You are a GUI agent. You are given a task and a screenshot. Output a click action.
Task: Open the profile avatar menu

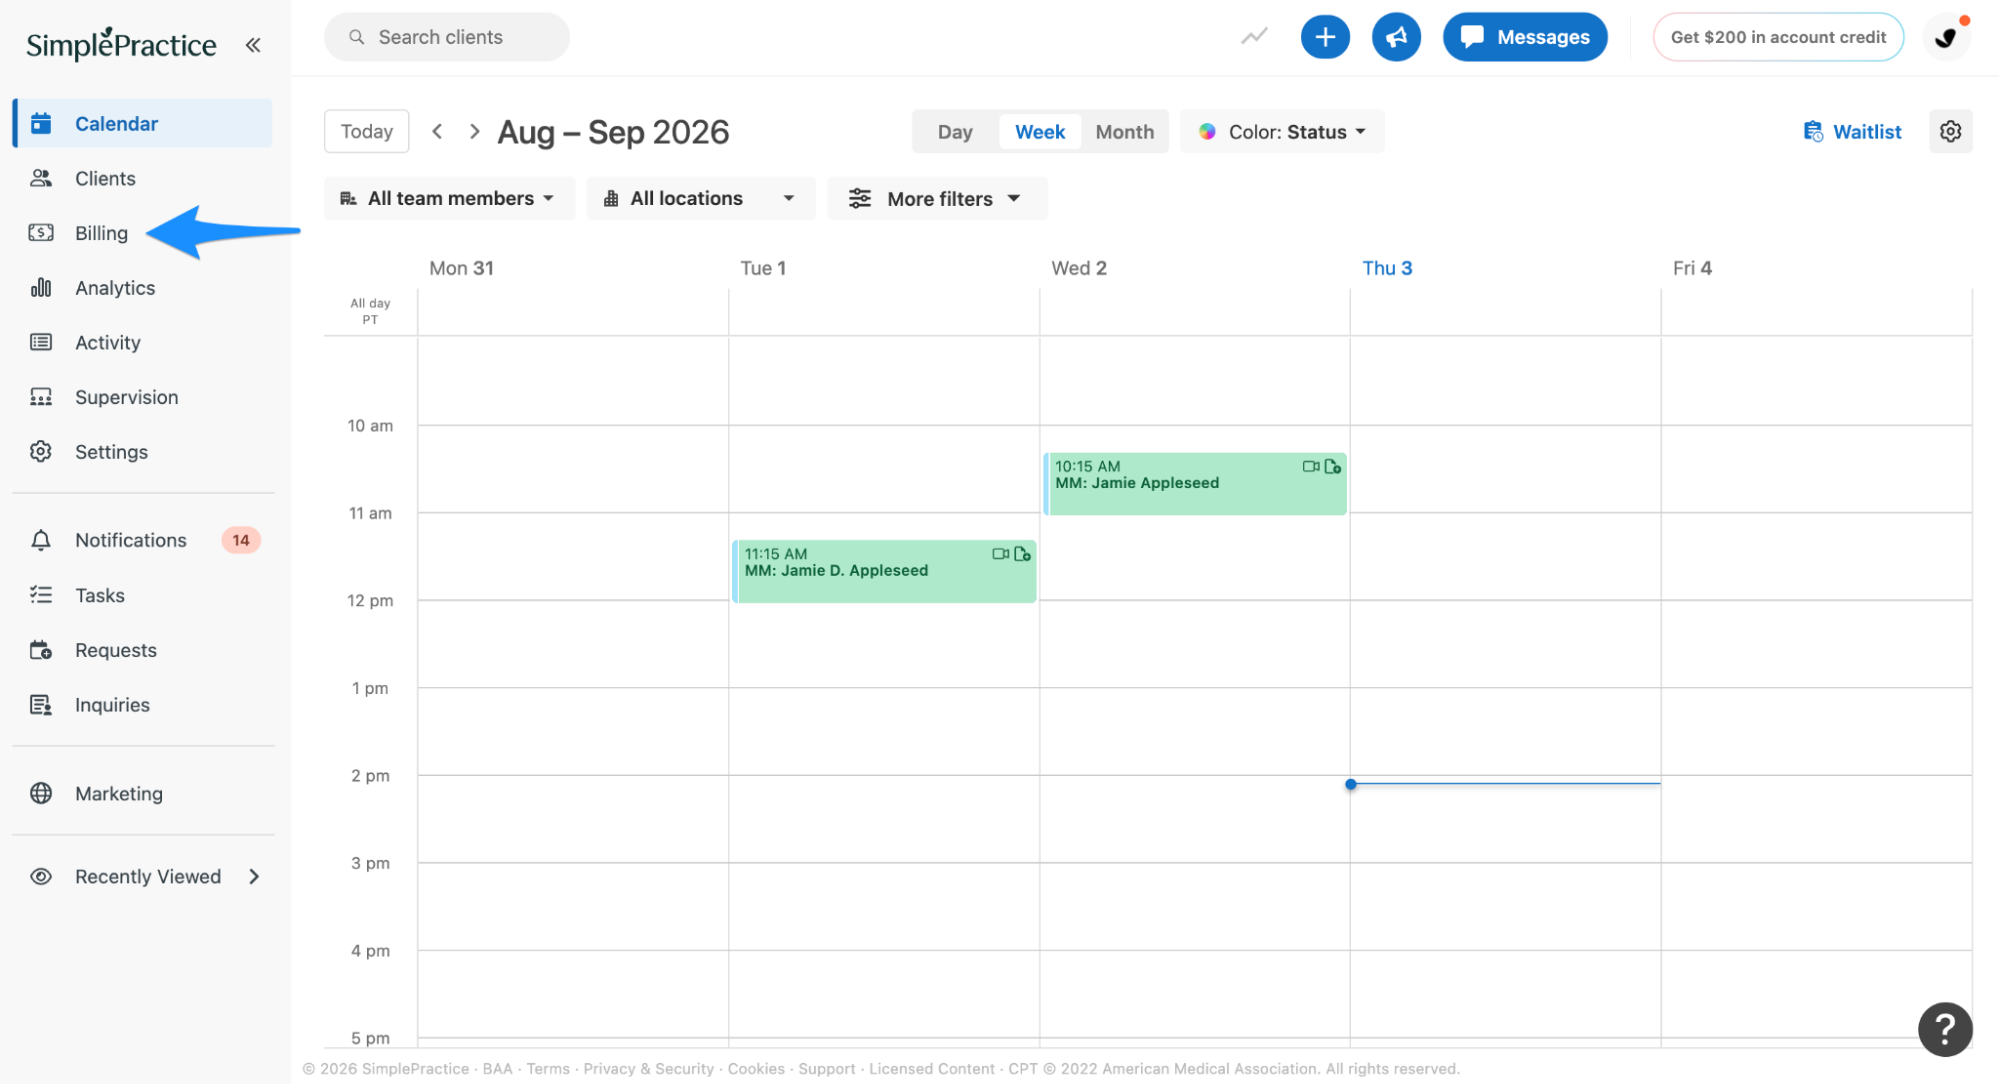[x=1946, y=37]
